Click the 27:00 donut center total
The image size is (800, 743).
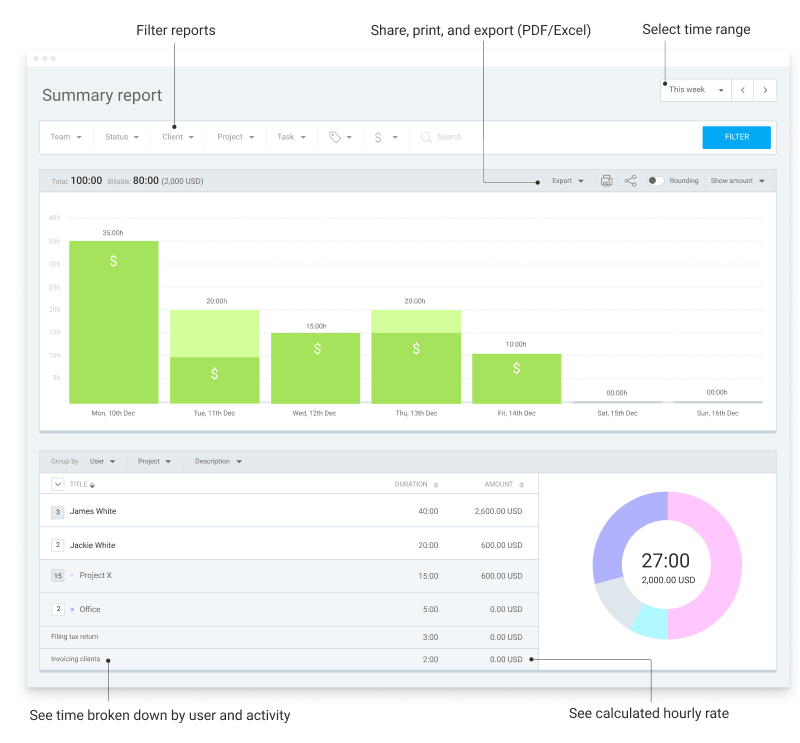point(665,560)
